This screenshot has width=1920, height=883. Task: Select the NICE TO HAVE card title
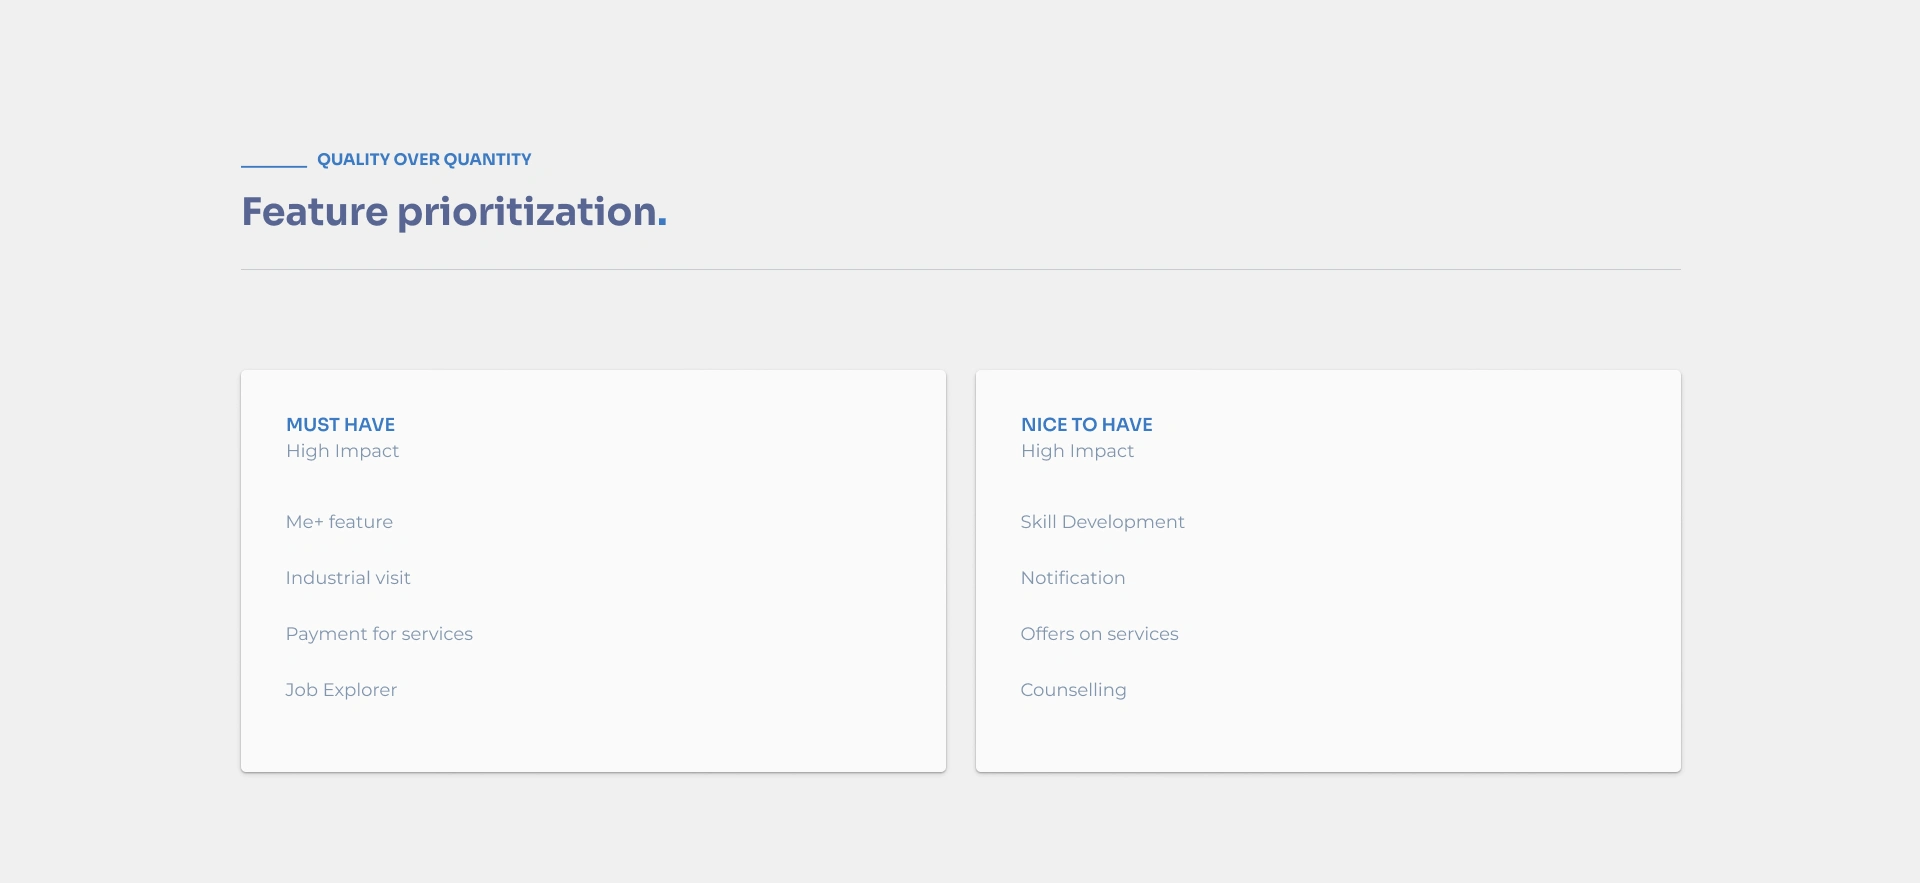(1086, 425)
